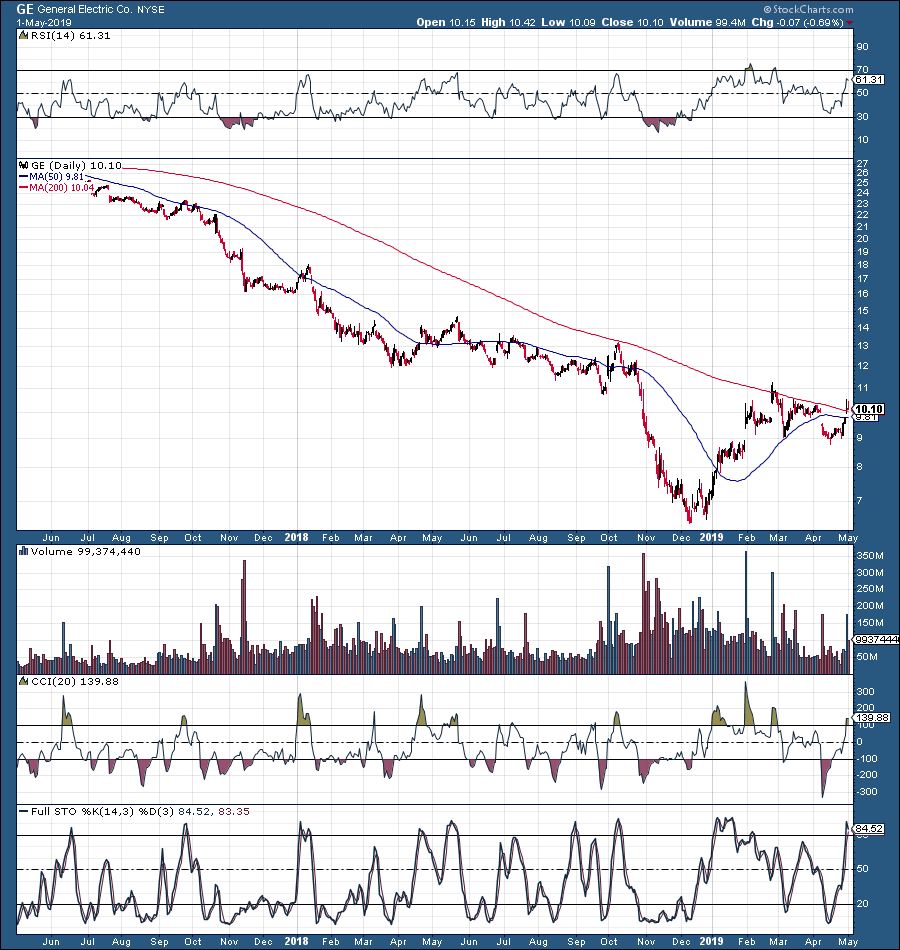Click the 99374440 volume tag on axis
This screenshot has height=950, width=900.
[876, 639]
